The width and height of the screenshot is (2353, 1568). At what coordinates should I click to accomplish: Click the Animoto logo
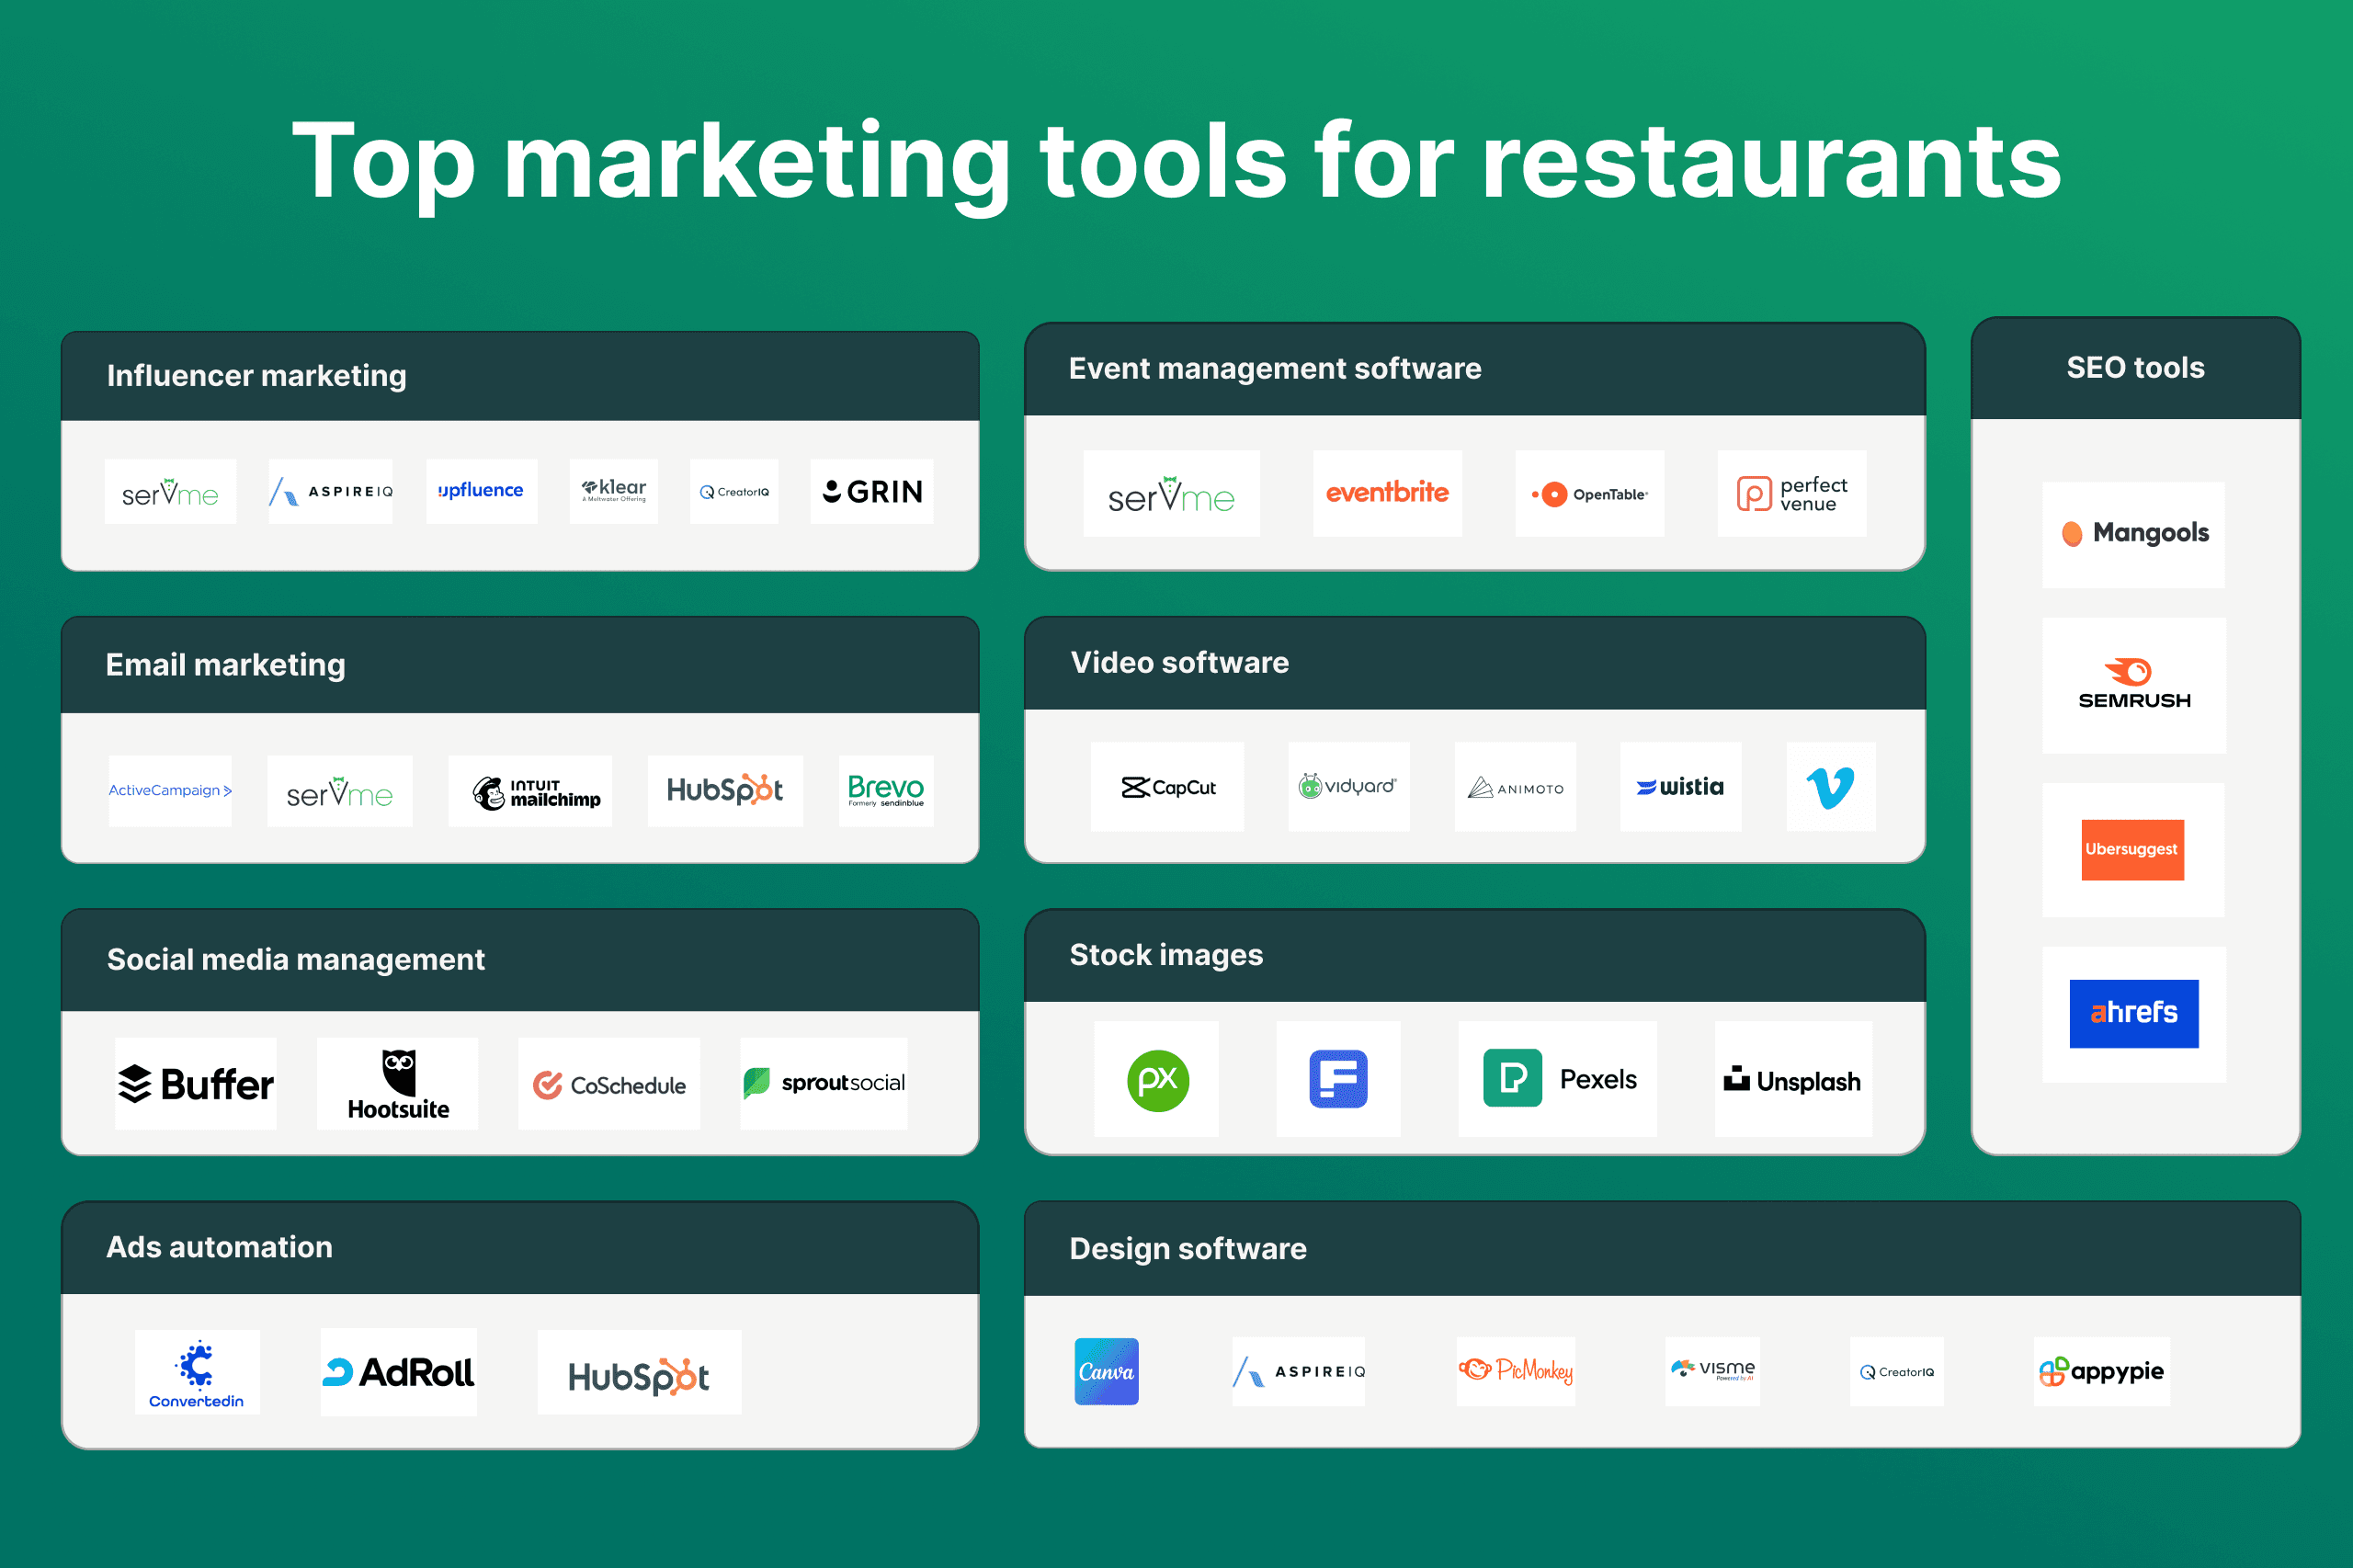coord(1515,786)
